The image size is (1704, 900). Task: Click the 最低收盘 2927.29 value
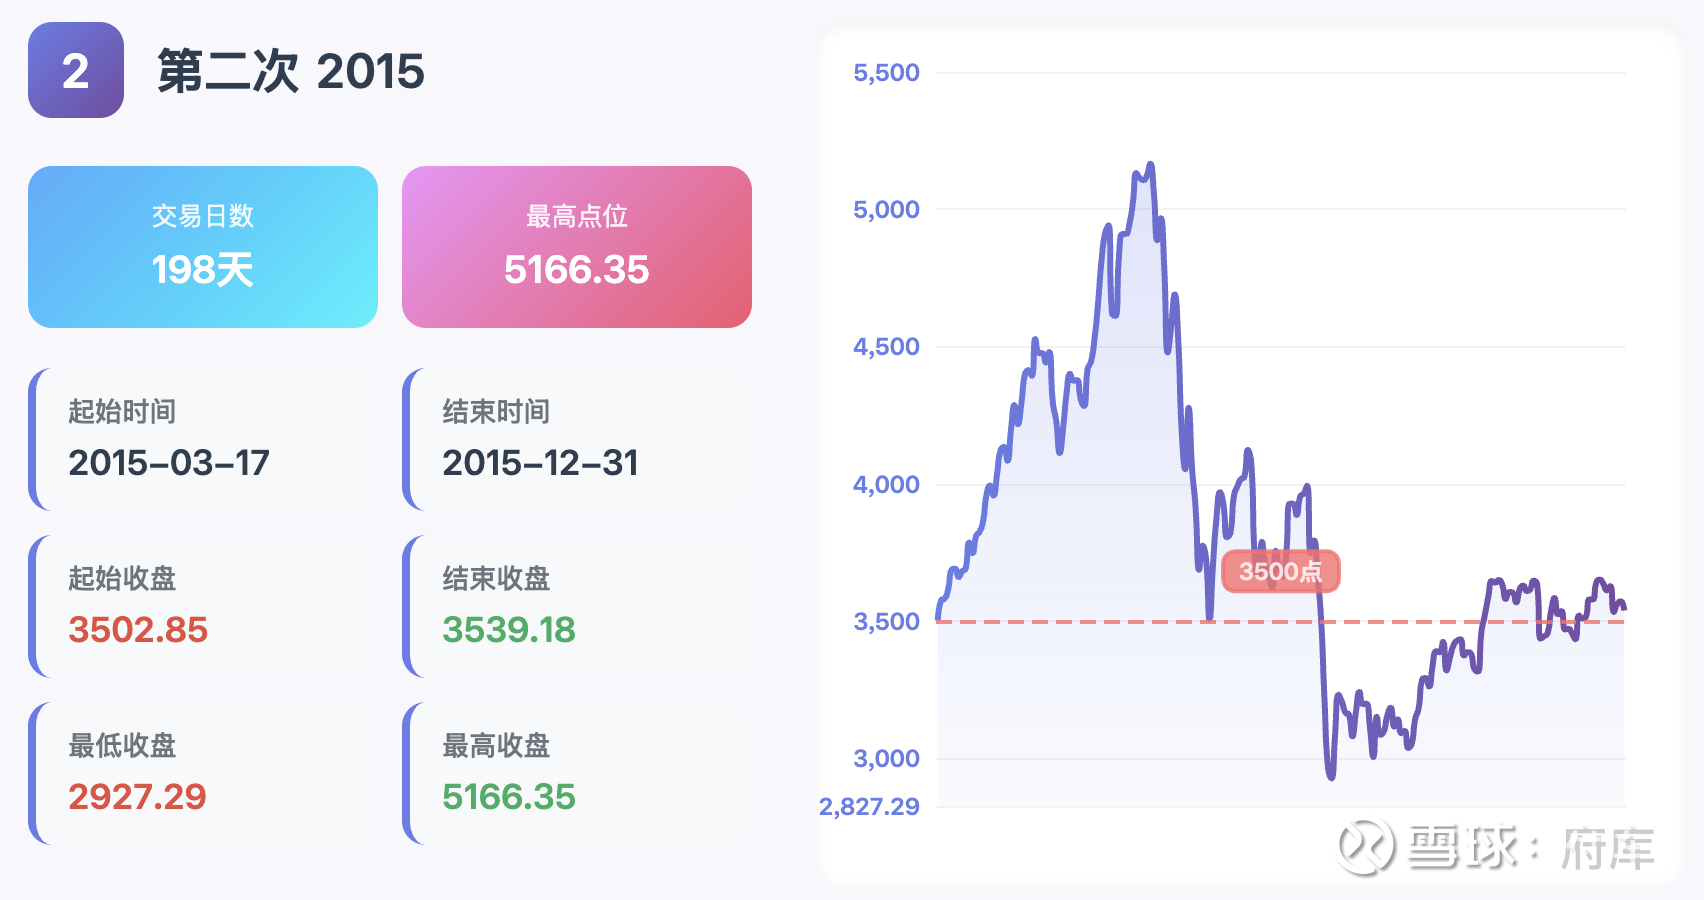[x=137, y=797]
